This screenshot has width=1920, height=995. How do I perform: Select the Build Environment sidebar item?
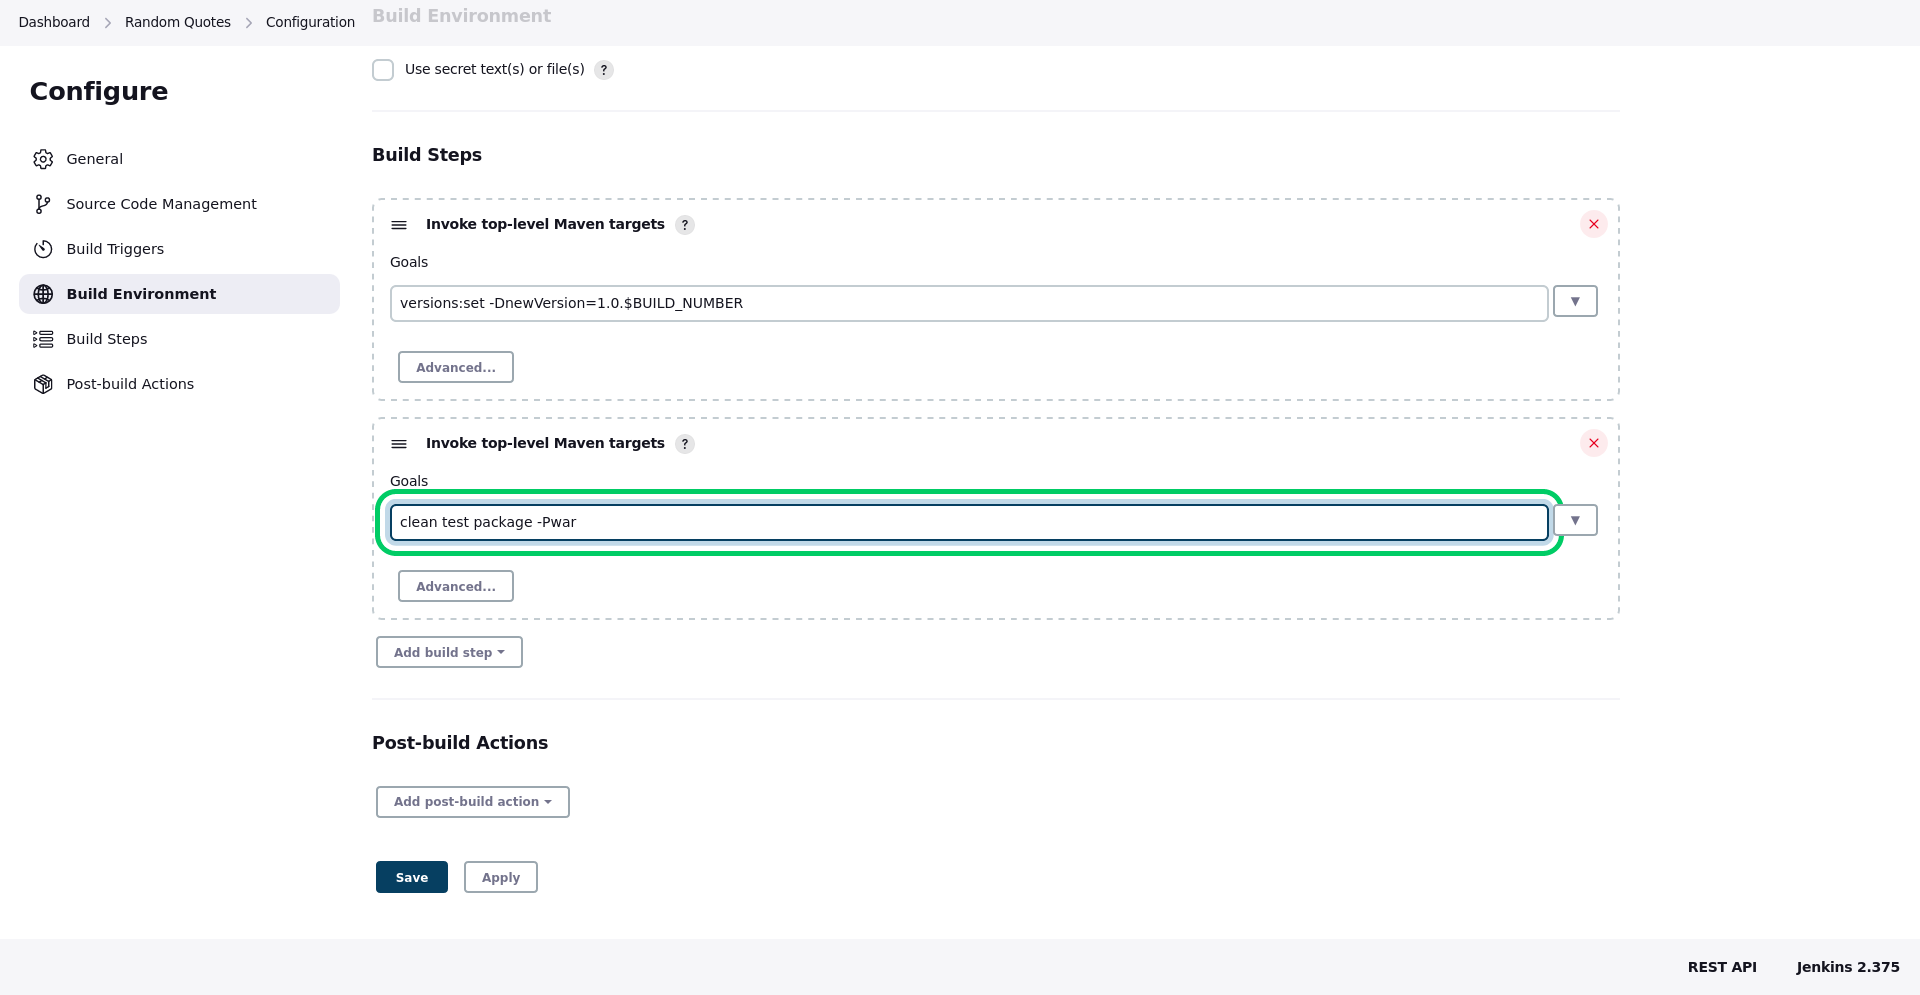pos(179,294)
